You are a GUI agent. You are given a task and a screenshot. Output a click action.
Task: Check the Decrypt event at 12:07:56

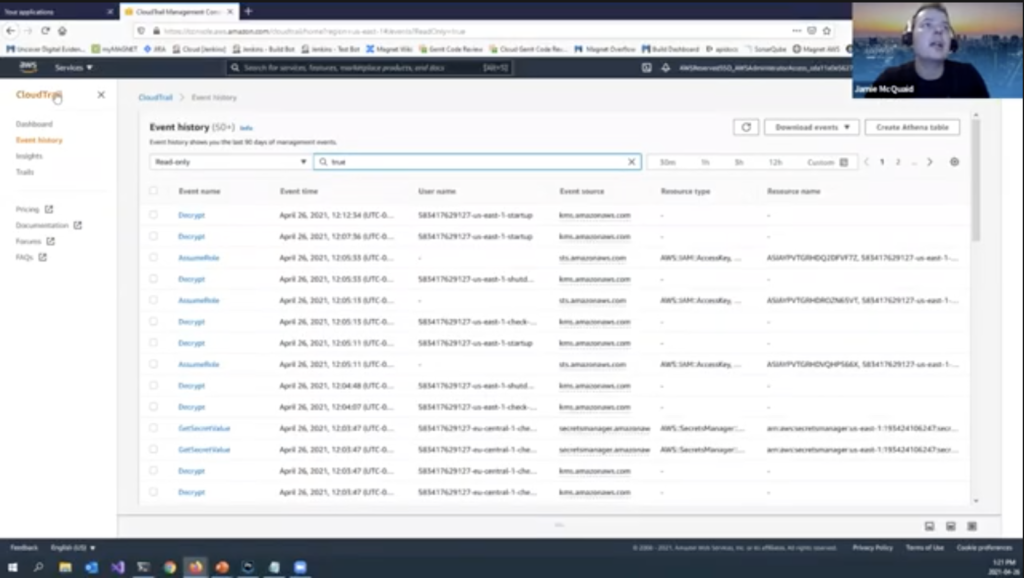coord(153,236)
